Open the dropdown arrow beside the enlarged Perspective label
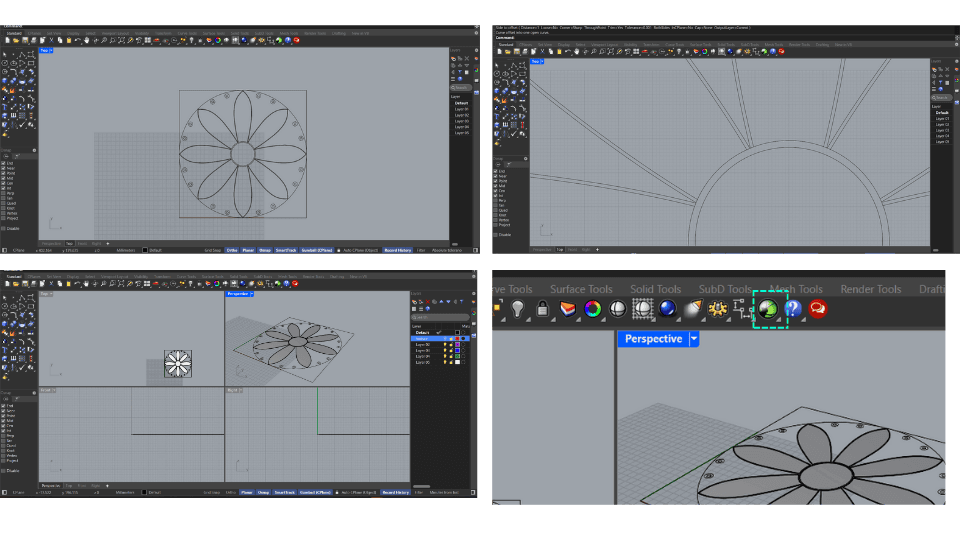This screenshot has width=960, height=540. click(694, 339)
